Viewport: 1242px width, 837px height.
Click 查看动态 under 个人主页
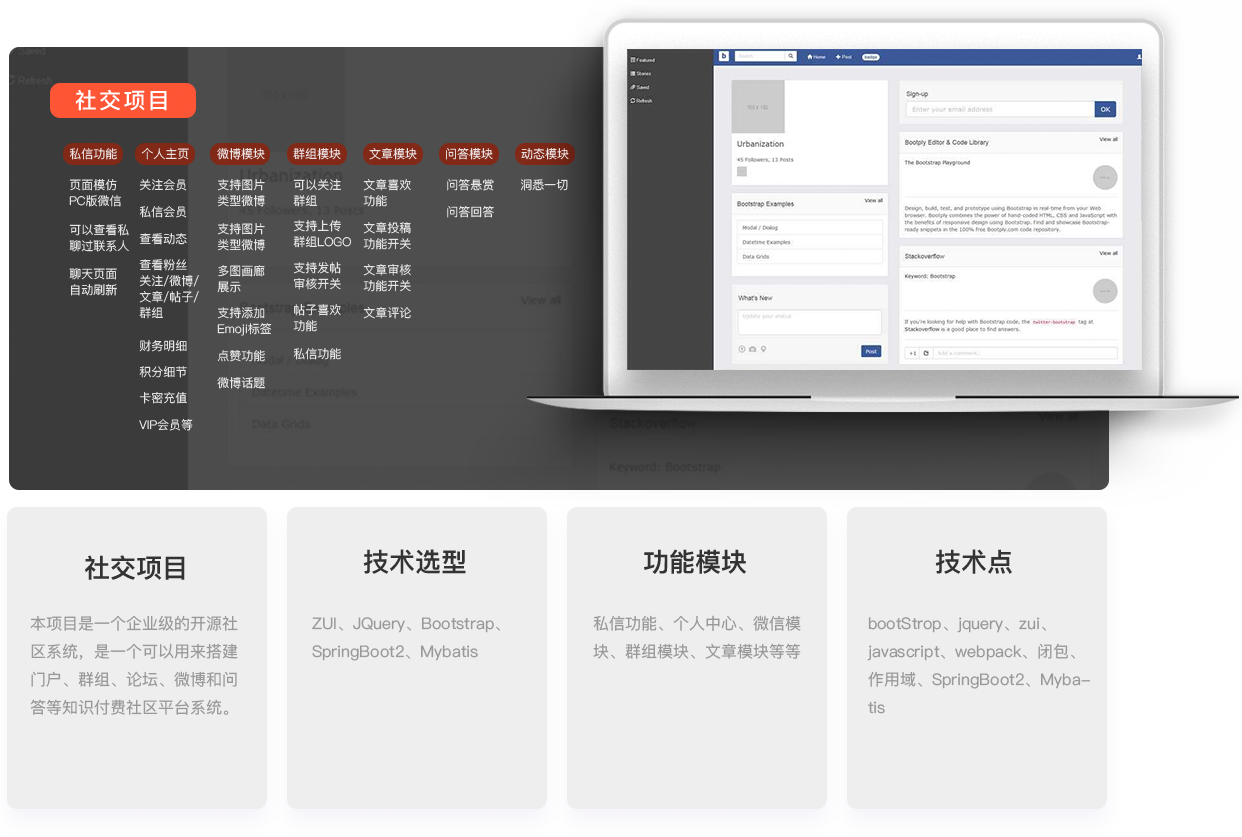pyautogui.click(x=163, y=239)
